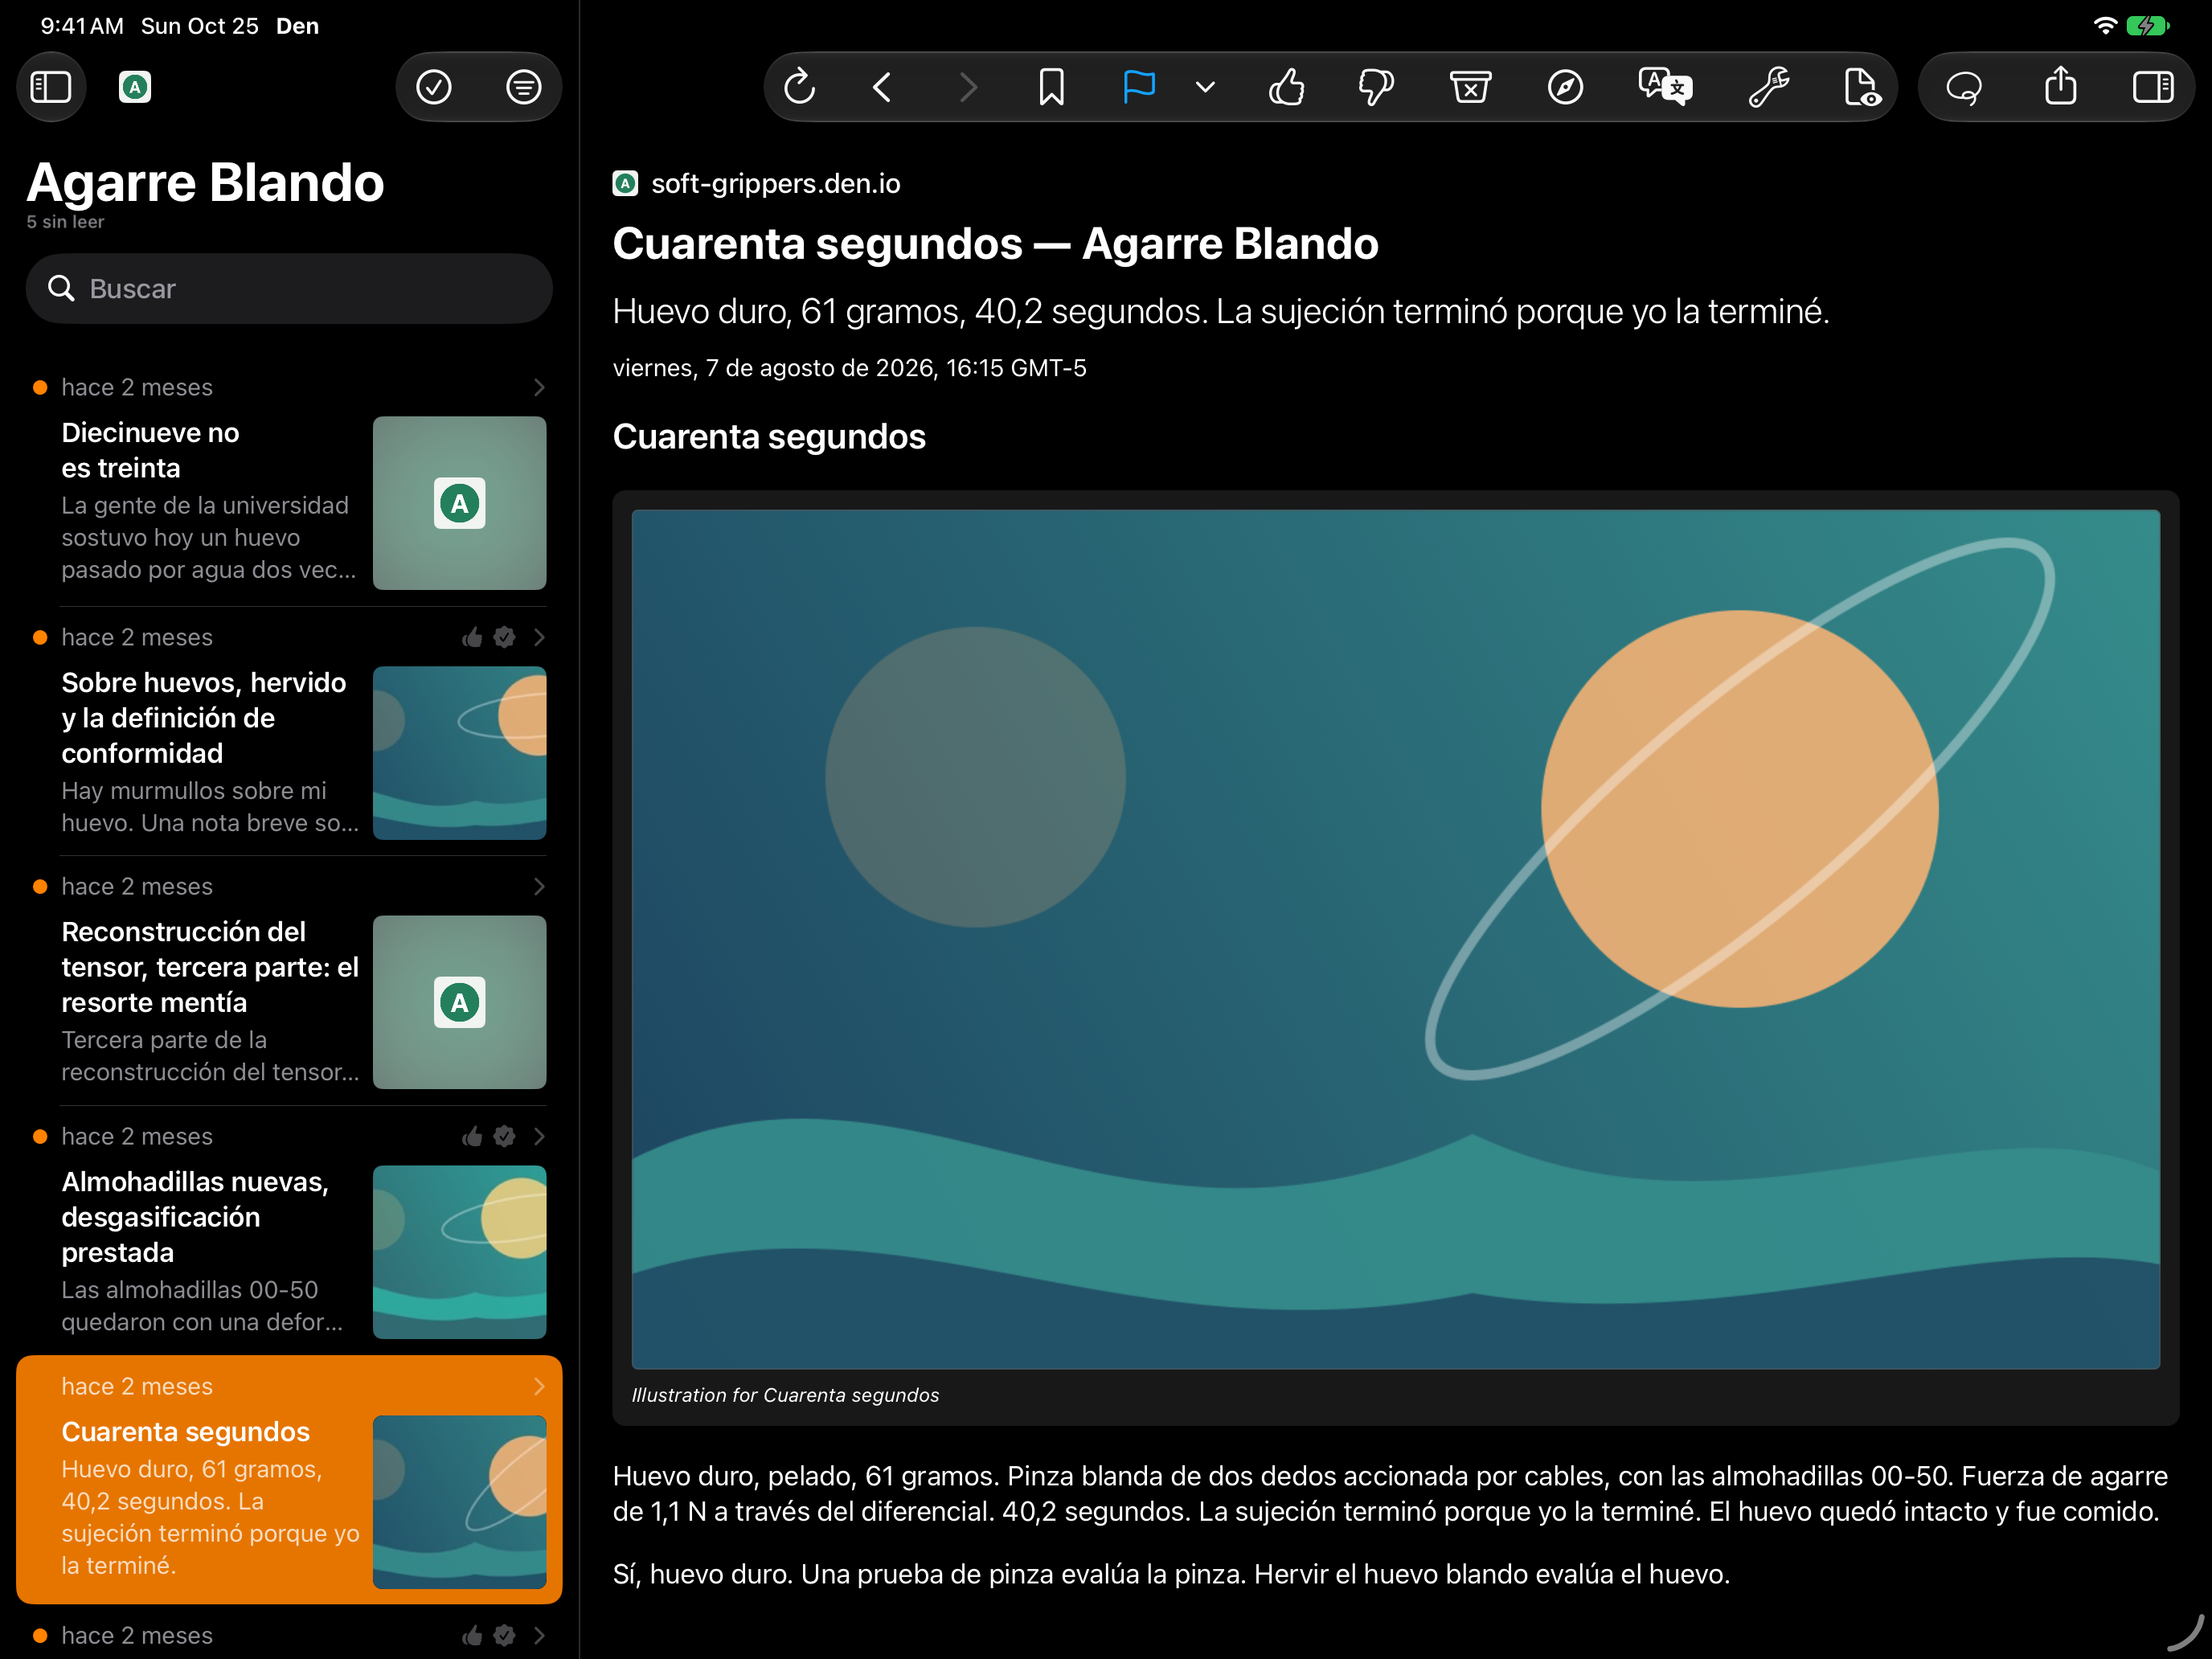Open thumbnail of 'Almohadillas nuevas' article

(460, 1252)
